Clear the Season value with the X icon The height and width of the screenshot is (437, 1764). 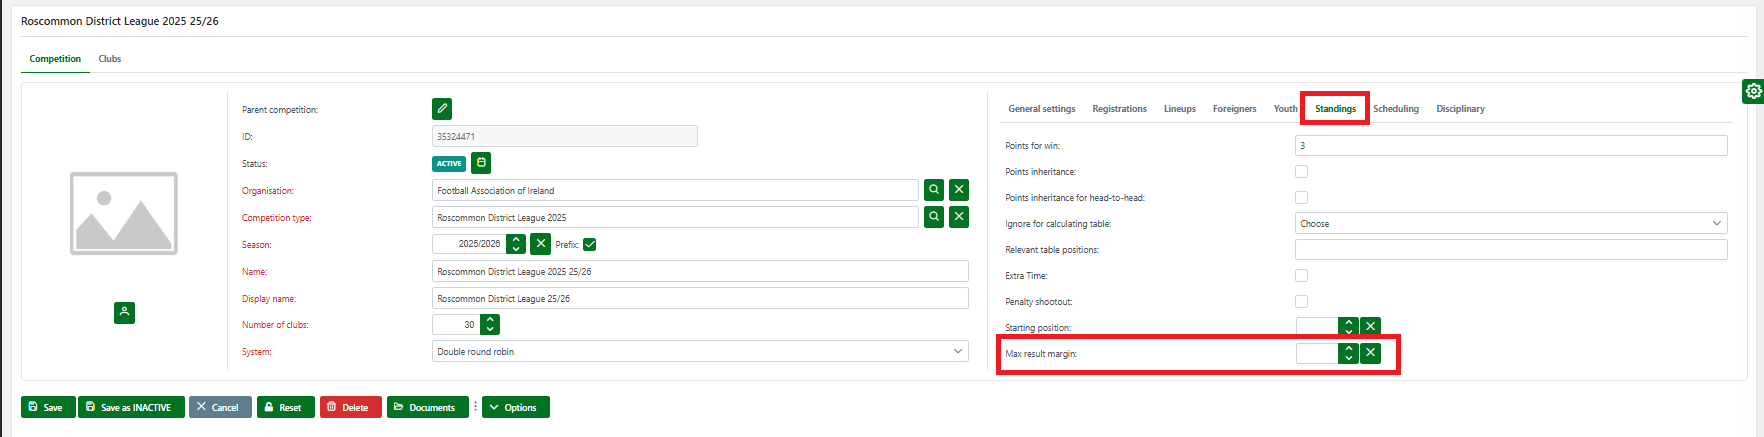tap(540, 244)
